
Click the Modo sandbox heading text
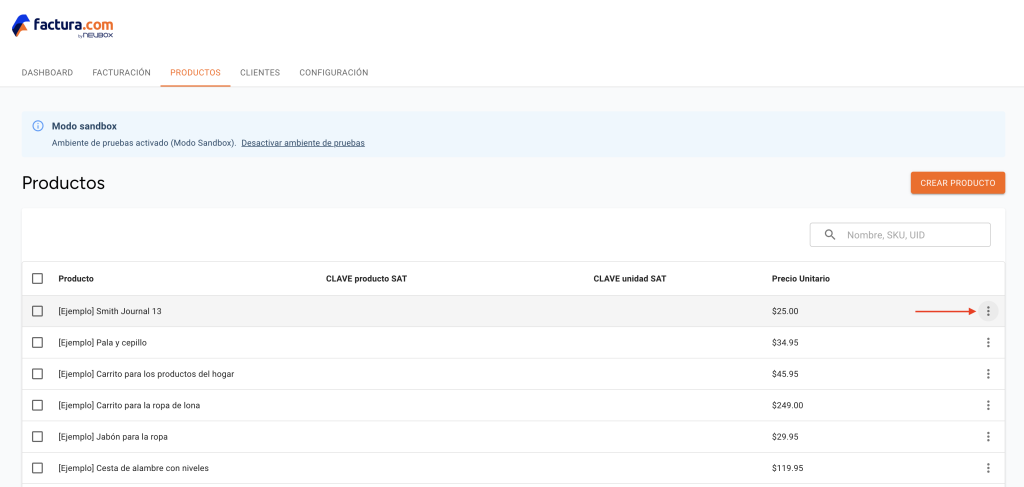(x=84, y=126)
